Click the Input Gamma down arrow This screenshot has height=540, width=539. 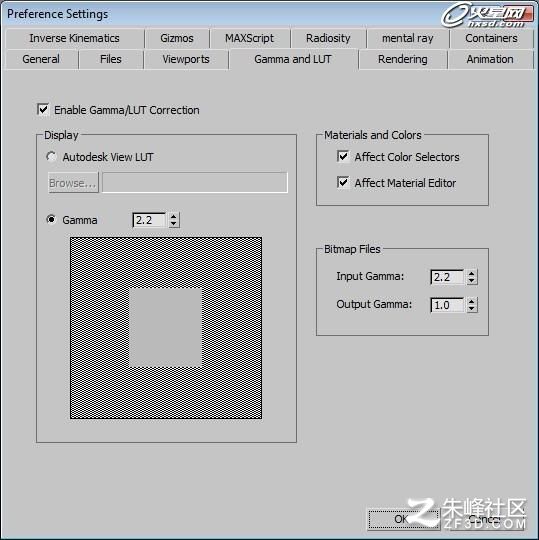click(472, 281)
